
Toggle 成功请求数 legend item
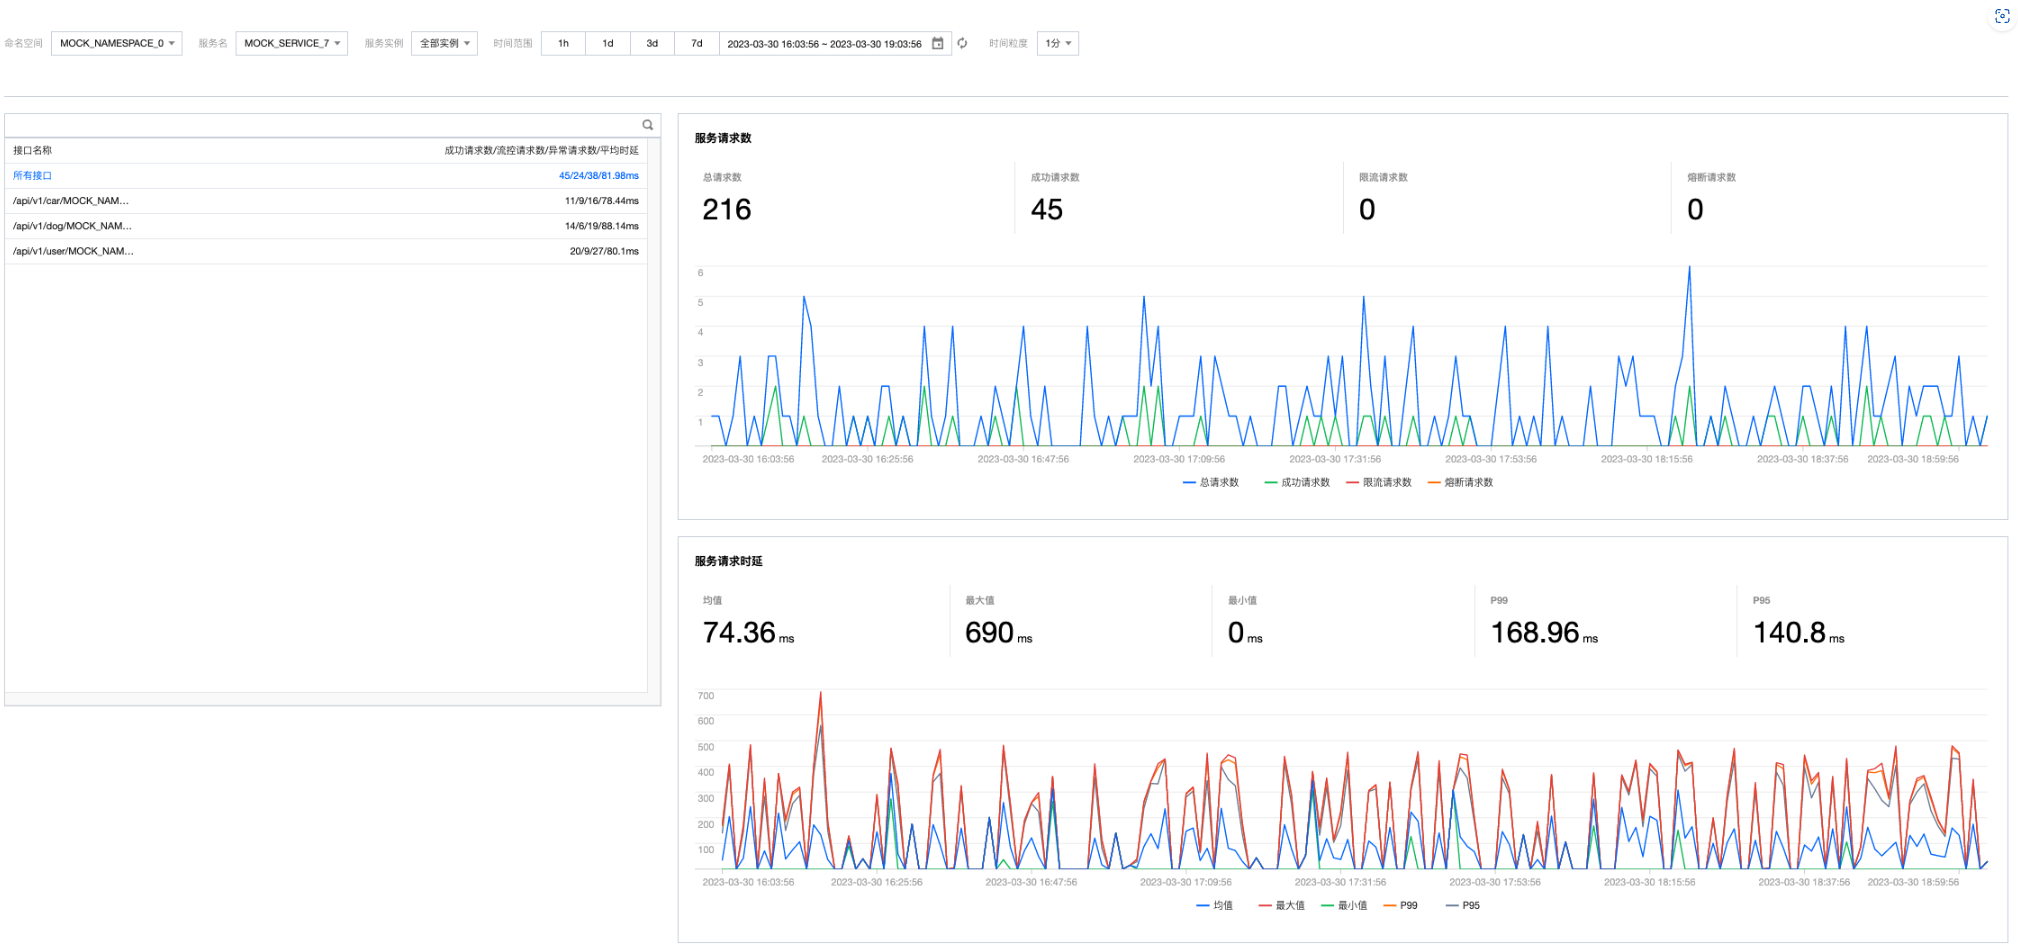tap(1297, 482)
